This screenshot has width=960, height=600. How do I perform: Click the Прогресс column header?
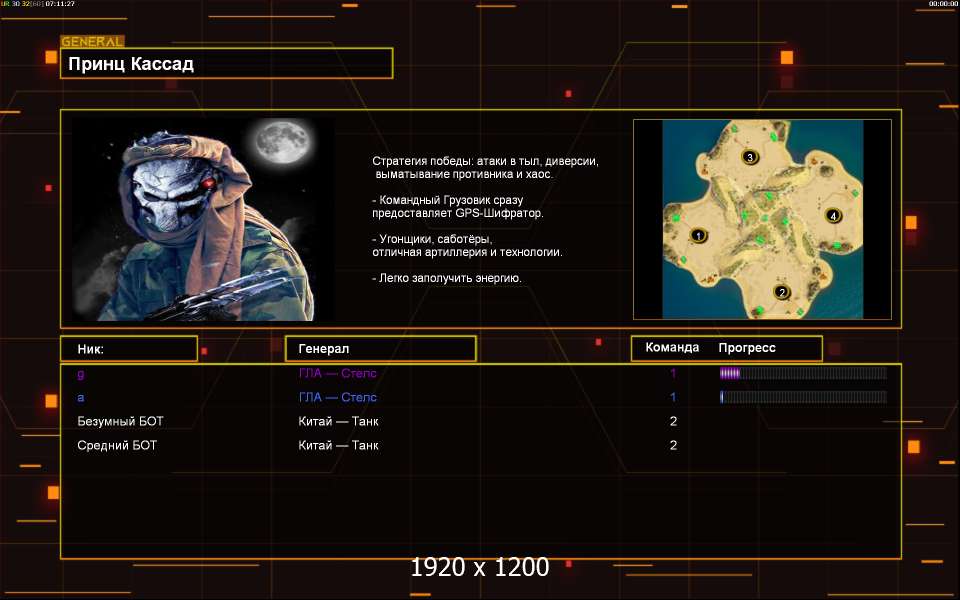[x=747, y=348]
